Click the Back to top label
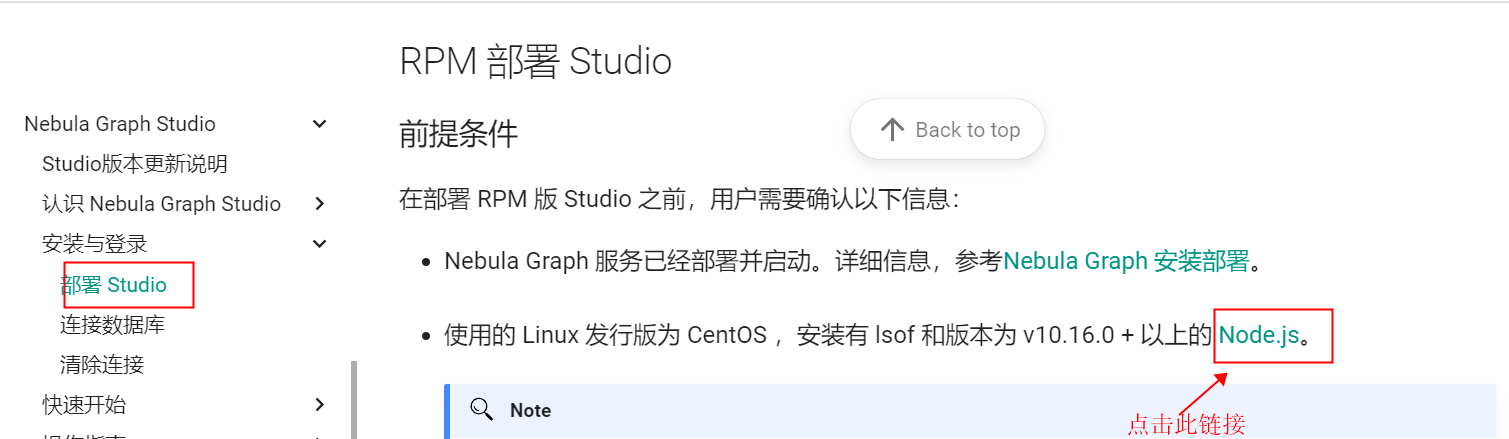Viewport: 1509px width, 439px height. coord(967,130)
